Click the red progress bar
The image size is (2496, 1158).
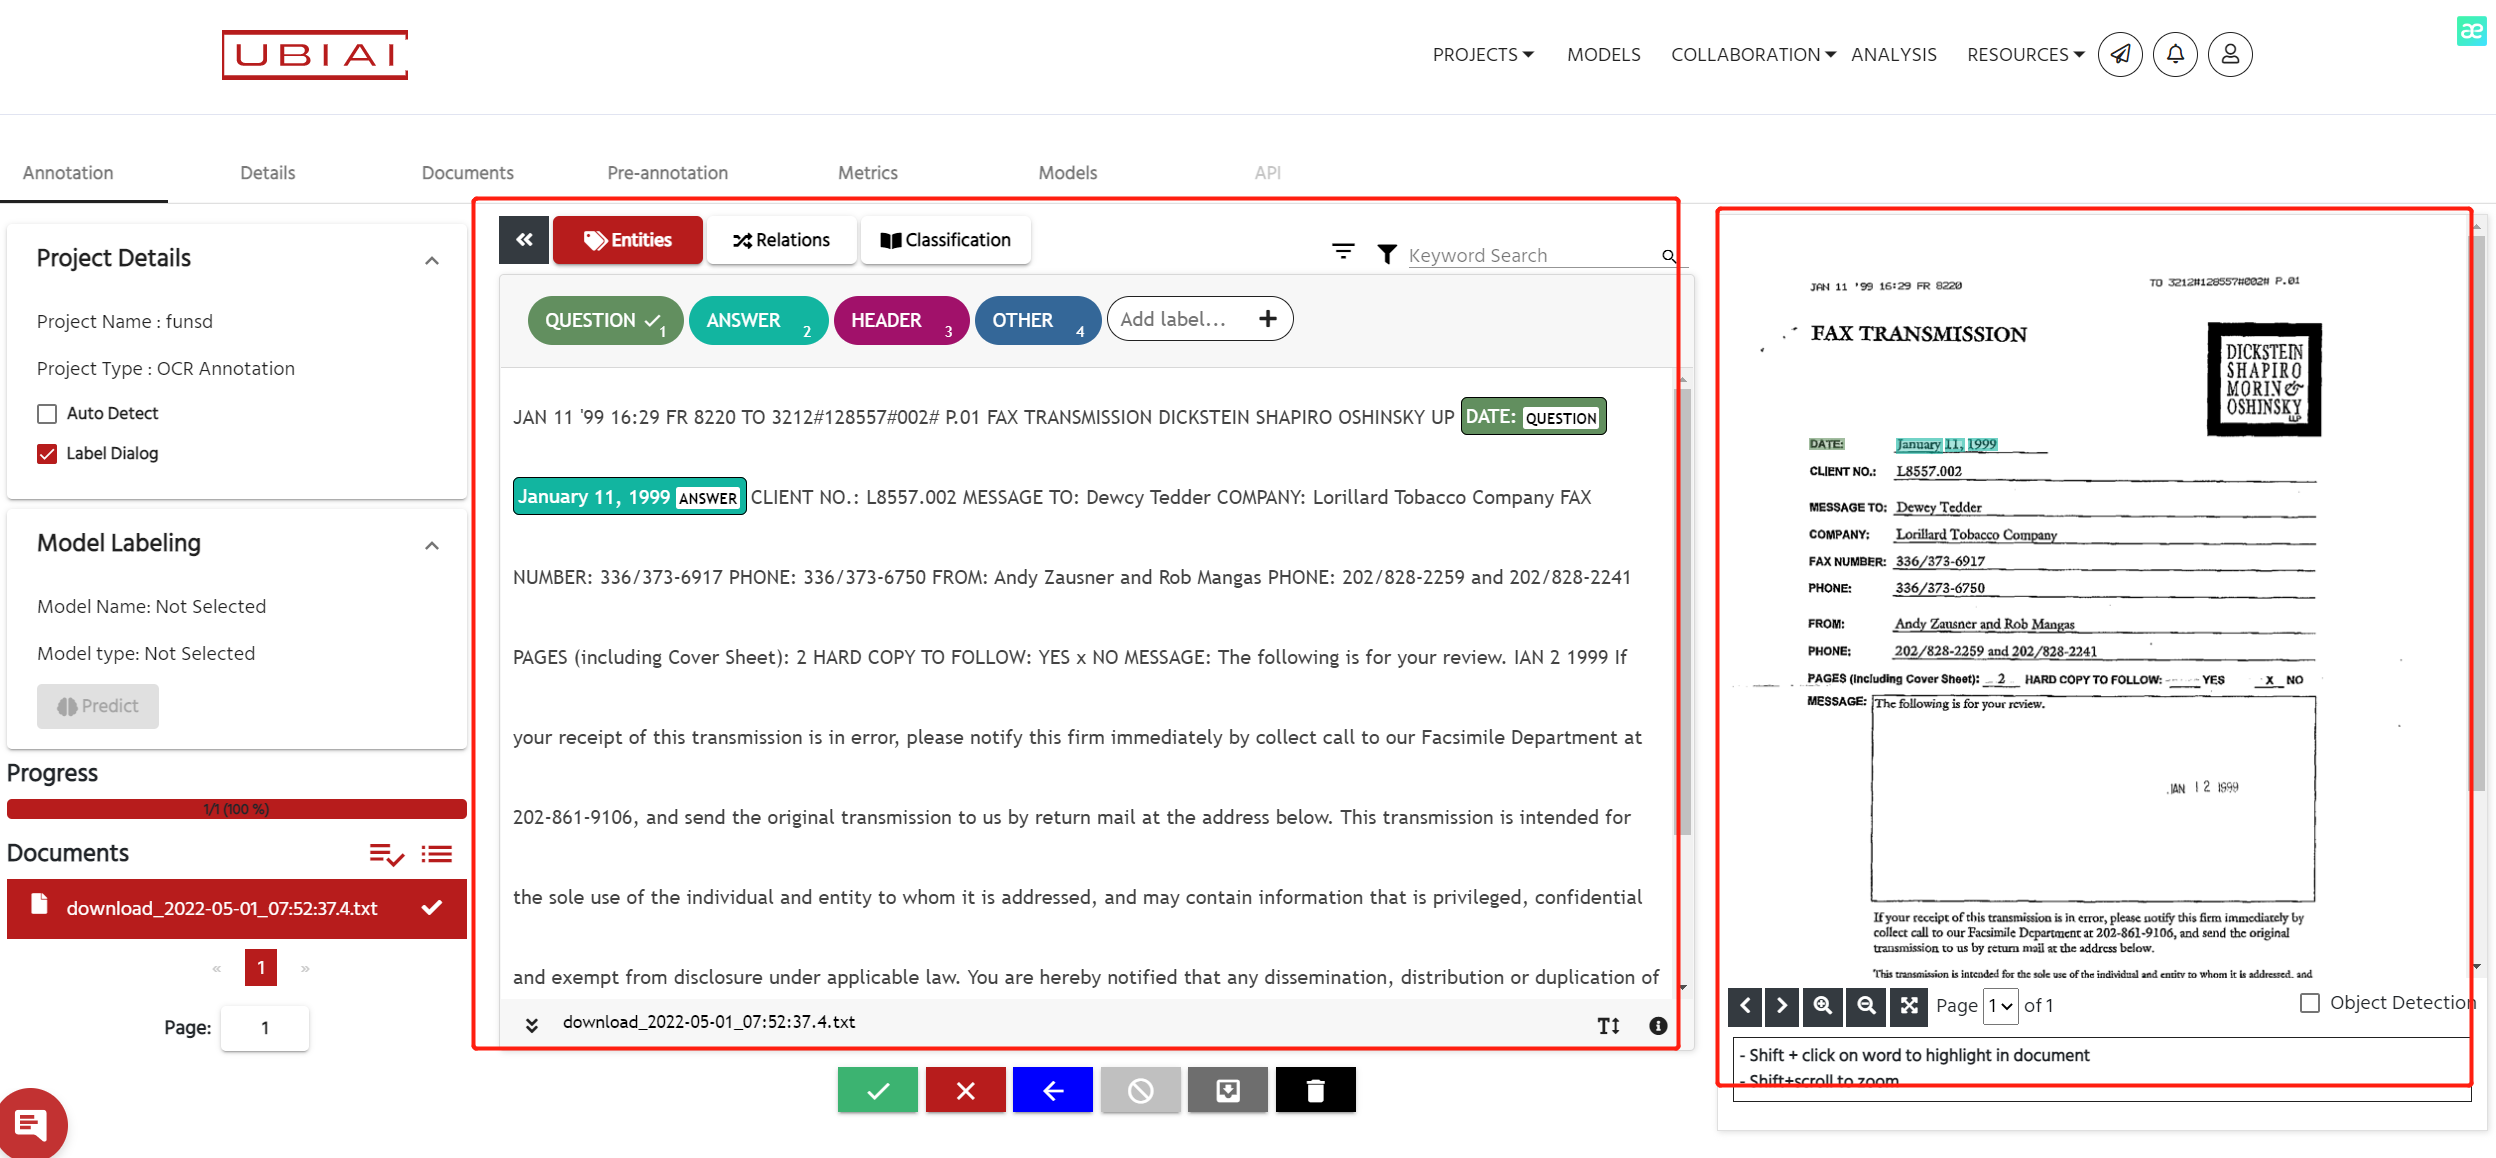click(236, 809)
